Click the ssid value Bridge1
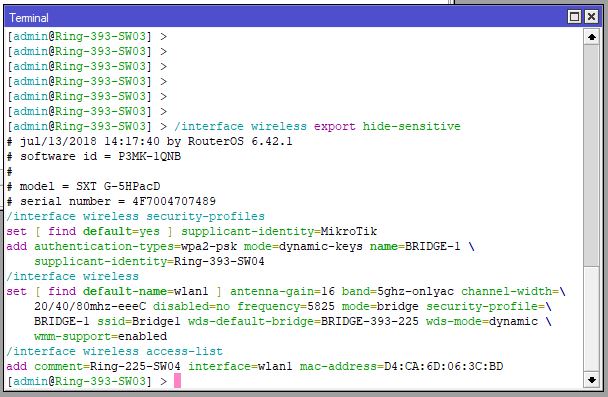This screenshot has width=608, height=397. coord(156,321)
